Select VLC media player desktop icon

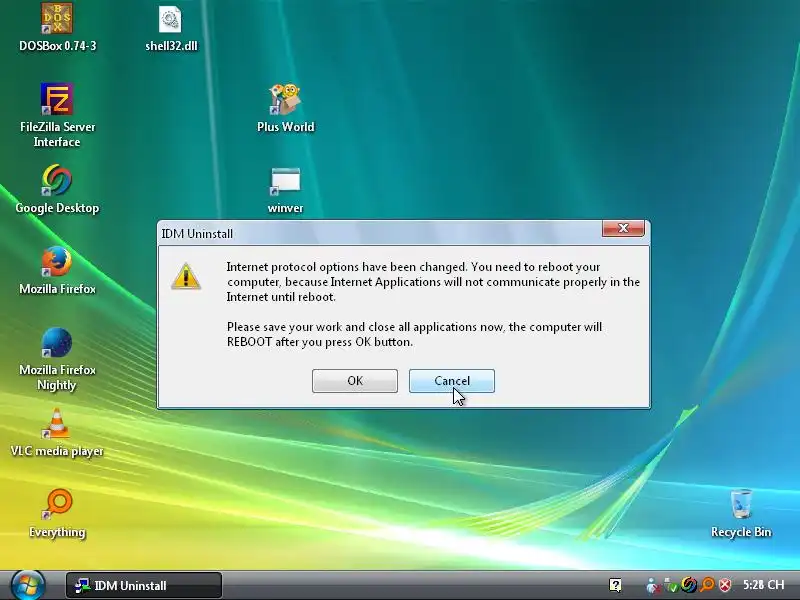point(57,432)
